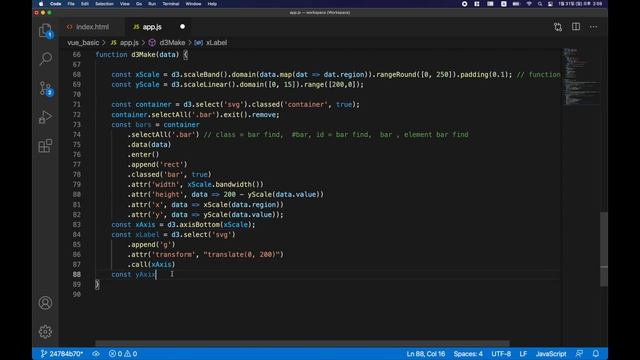This screenshot has width=640, height=360.
Task: Open the Run menu
Action: [x=152, y=4]
